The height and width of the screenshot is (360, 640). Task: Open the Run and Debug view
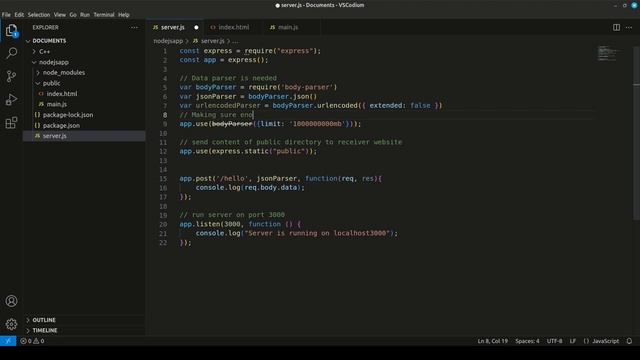tap(11, 100)
